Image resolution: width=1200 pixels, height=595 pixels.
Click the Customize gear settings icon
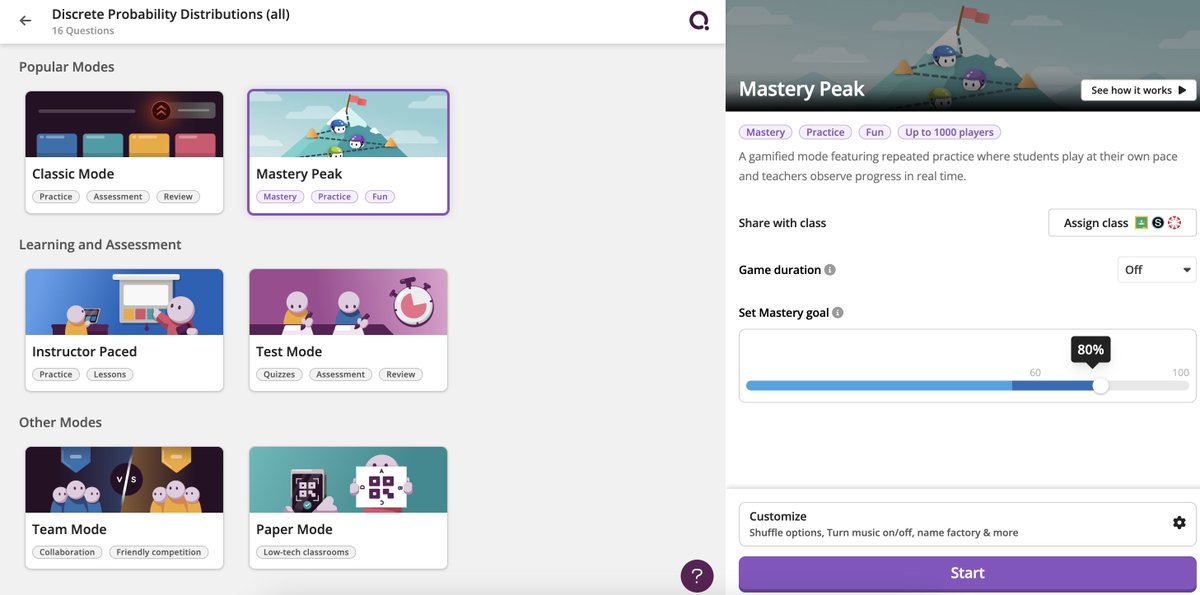click(1179, 523)
